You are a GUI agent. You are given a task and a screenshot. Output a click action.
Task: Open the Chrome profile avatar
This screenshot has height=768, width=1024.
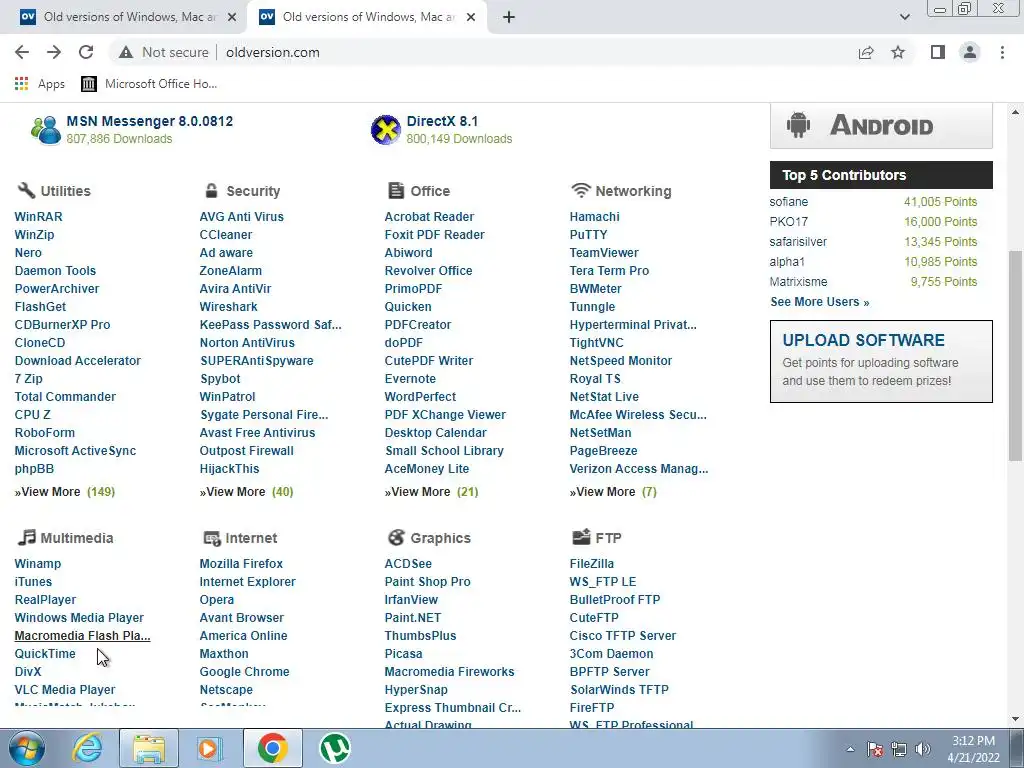[x=970, y=52]
